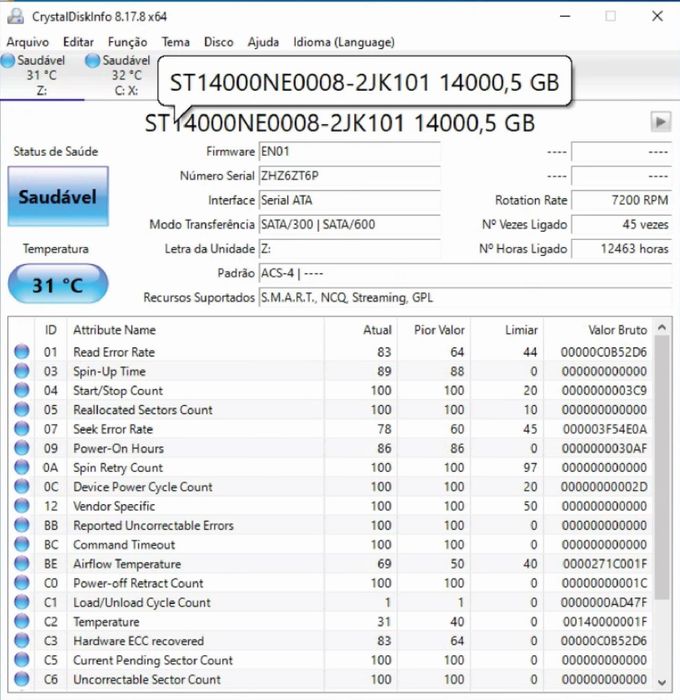The image size is (680, 700).
Task: Click the status orb for Spin Retry Count
Action: 21,467
